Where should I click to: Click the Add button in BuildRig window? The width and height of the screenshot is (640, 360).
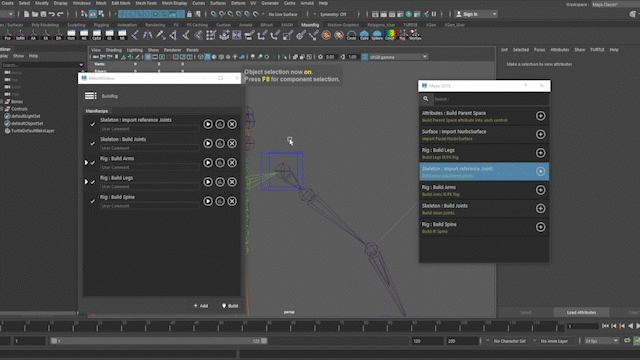pyautogui.click(x=201, y=306)
